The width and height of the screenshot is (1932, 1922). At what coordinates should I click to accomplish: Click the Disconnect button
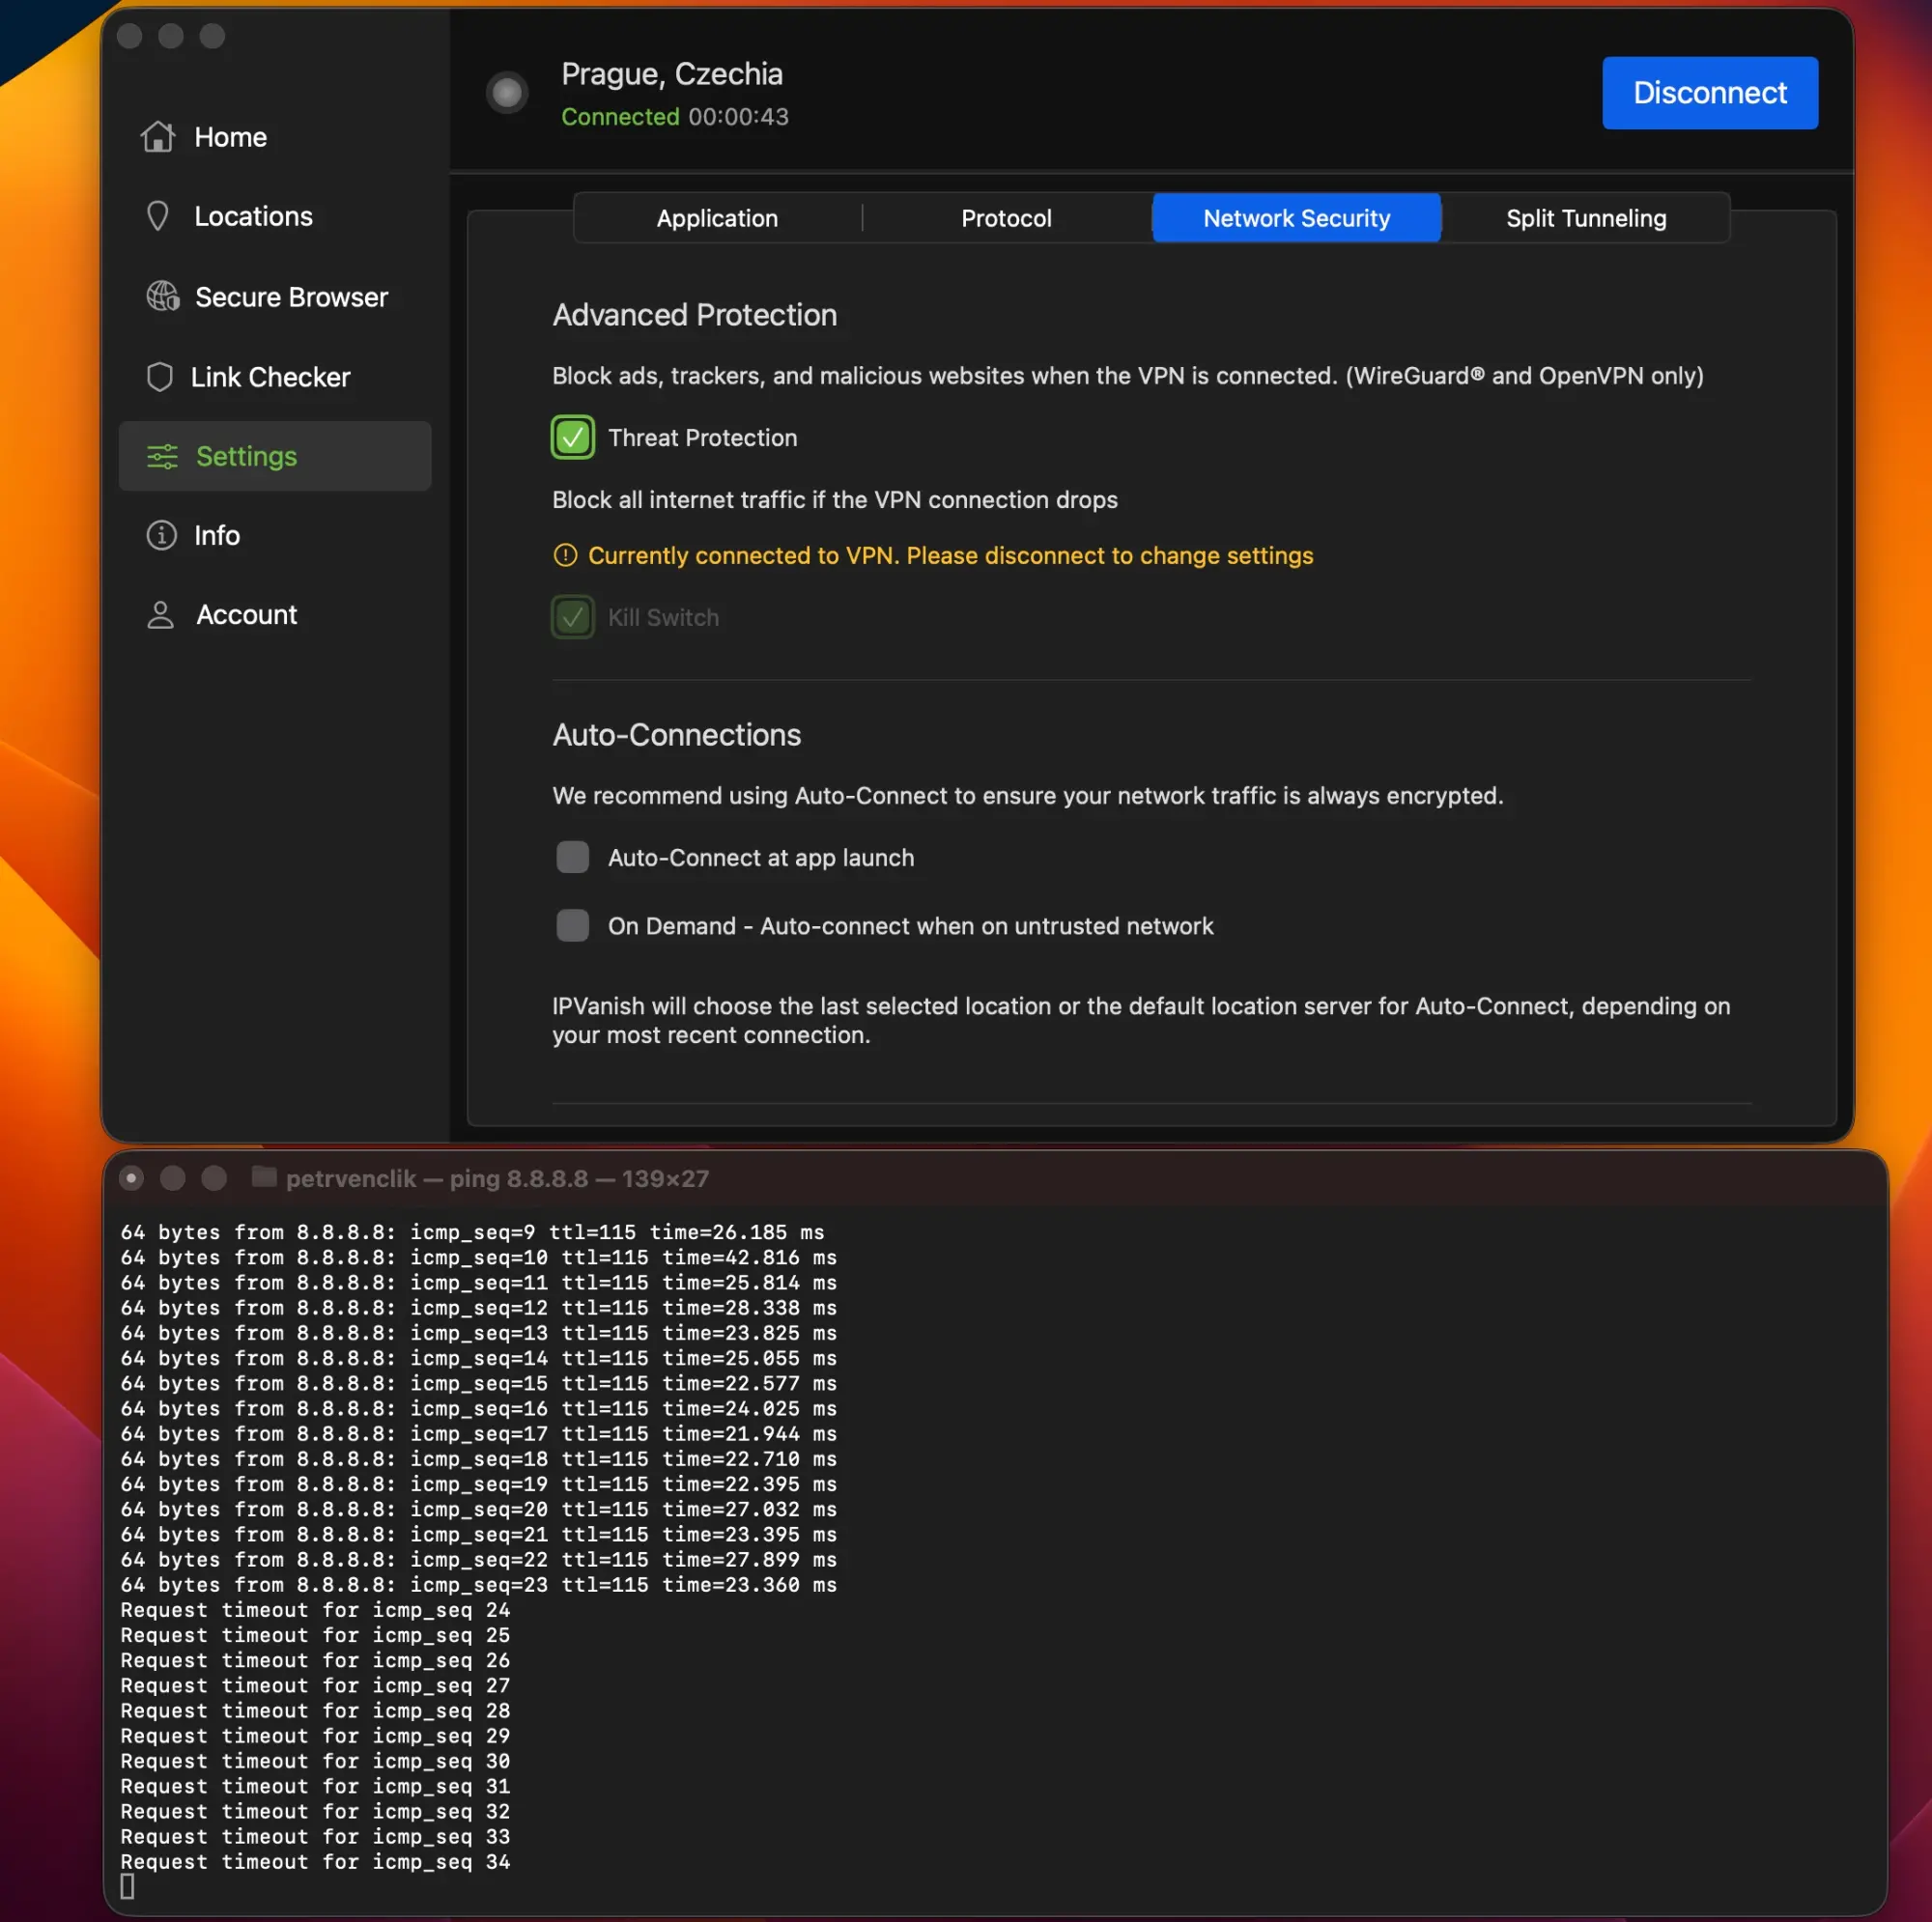click(x=1709, y=92)
